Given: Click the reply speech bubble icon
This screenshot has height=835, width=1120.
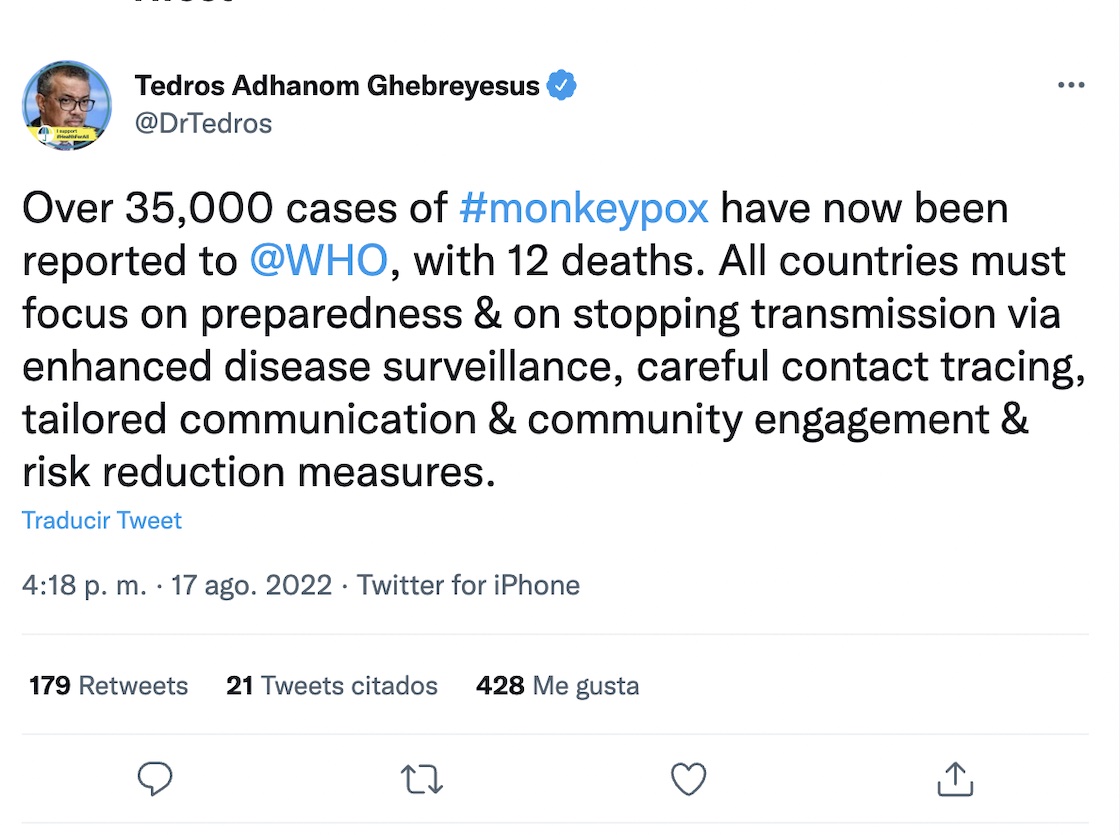Looking at the screenshot, I should click(155, 779).
